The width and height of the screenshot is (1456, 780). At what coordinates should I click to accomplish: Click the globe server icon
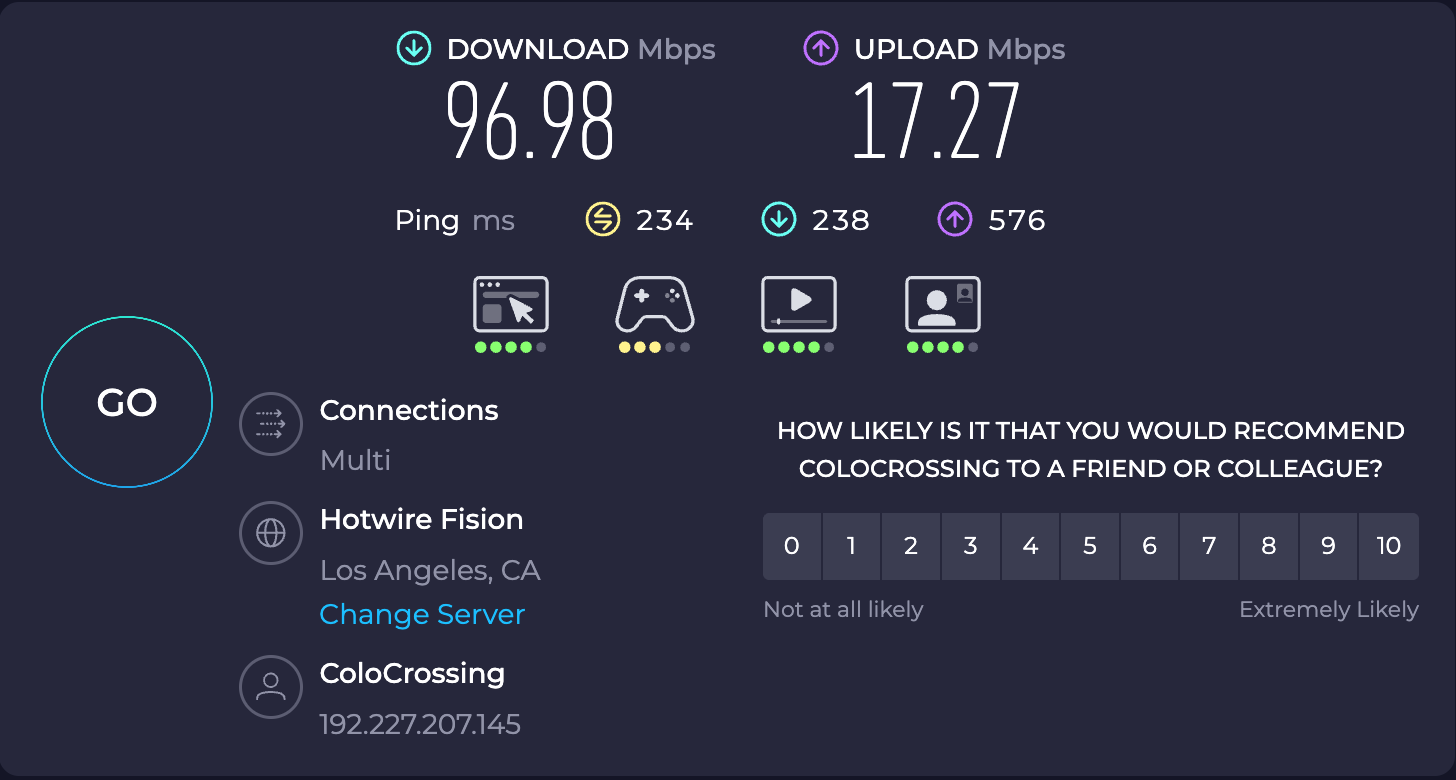pyautogui.click(x=271, y=533)
